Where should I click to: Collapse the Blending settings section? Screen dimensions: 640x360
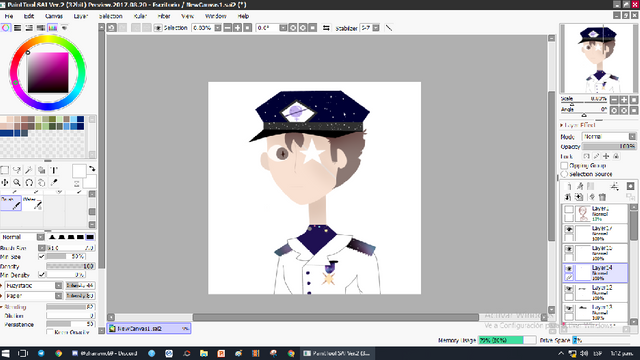2,307
